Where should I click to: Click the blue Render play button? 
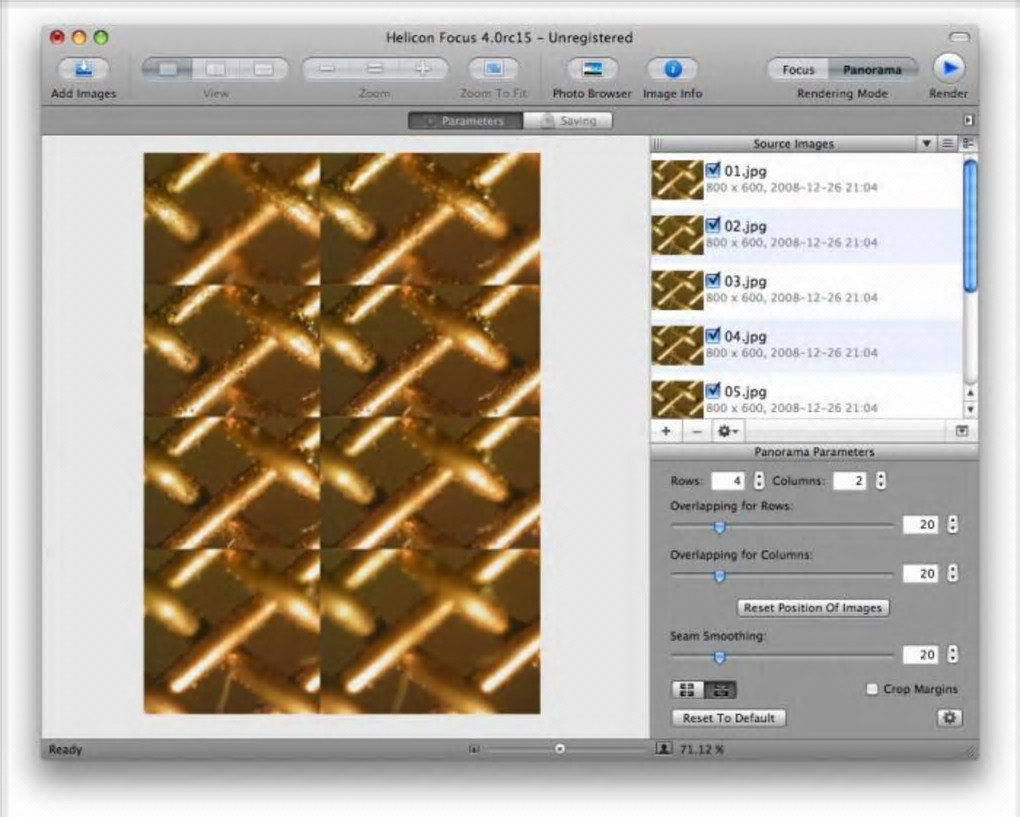tap(948, 69)
